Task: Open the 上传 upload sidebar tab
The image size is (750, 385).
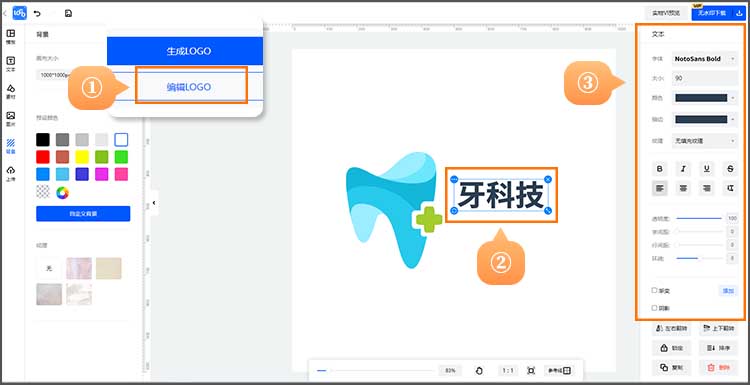Action: point(11,173)
